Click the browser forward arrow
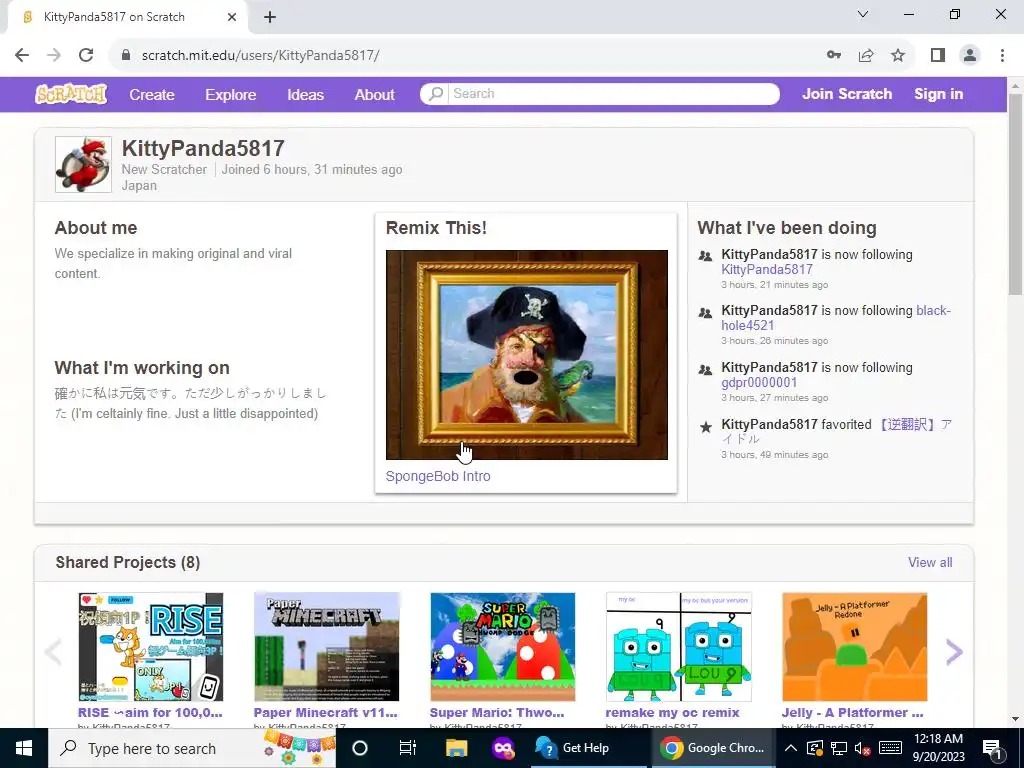This screenshot has width=1024, height=768. pos(54,55)
